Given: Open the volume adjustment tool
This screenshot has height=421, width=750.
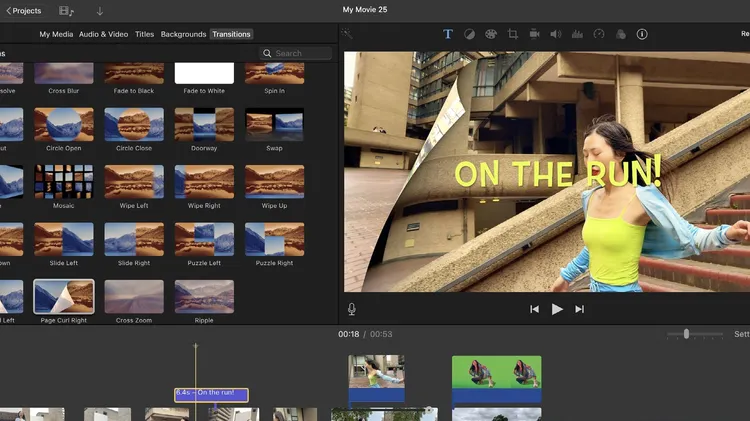Looking at the screenshot, I should [x=556, y=34].
